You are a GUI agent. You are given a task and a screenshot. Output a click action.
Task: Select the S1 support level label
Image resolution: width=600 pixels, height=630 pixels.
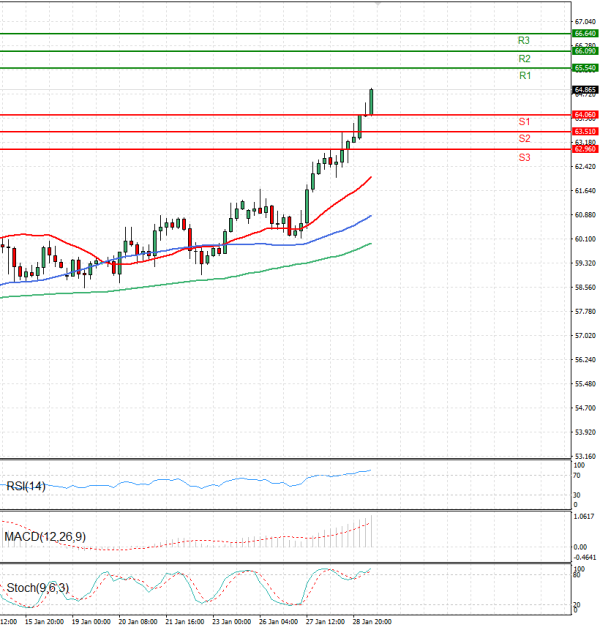click(x=524, y=121)
